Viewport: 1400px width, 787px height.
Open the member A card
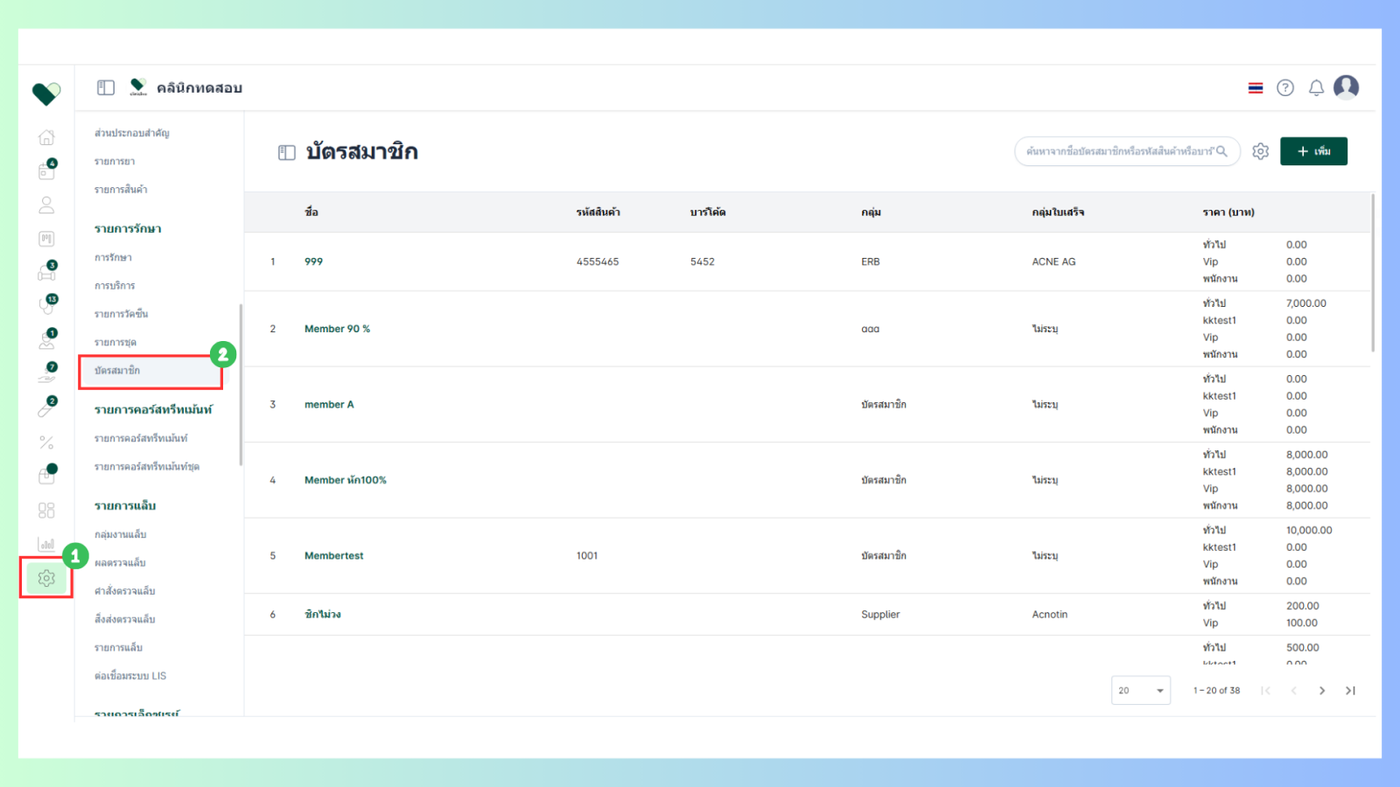click(329, 405)
